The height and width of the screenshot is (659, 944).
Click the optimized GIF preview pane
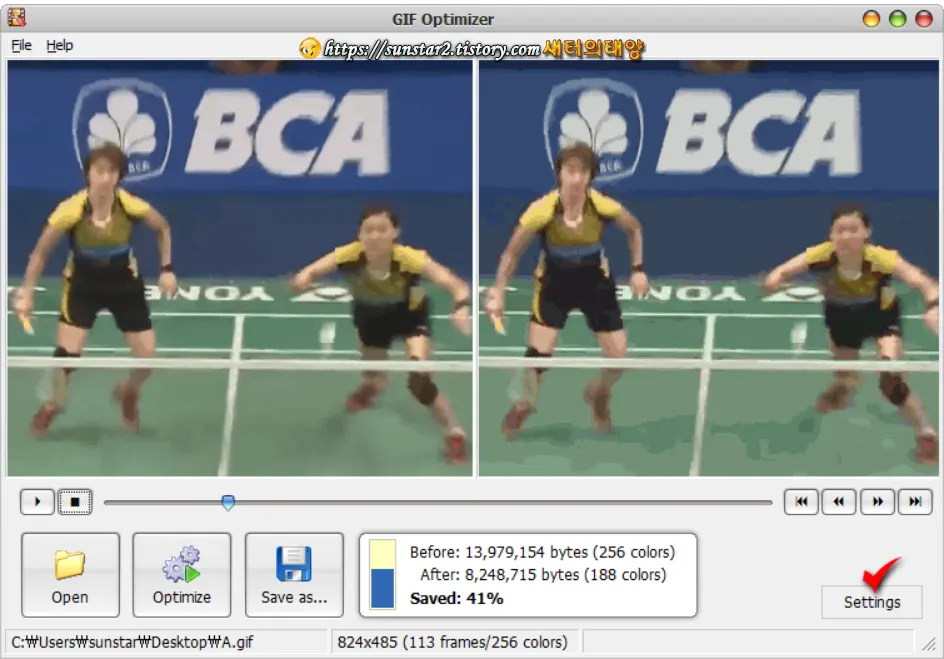coord(709,268)
